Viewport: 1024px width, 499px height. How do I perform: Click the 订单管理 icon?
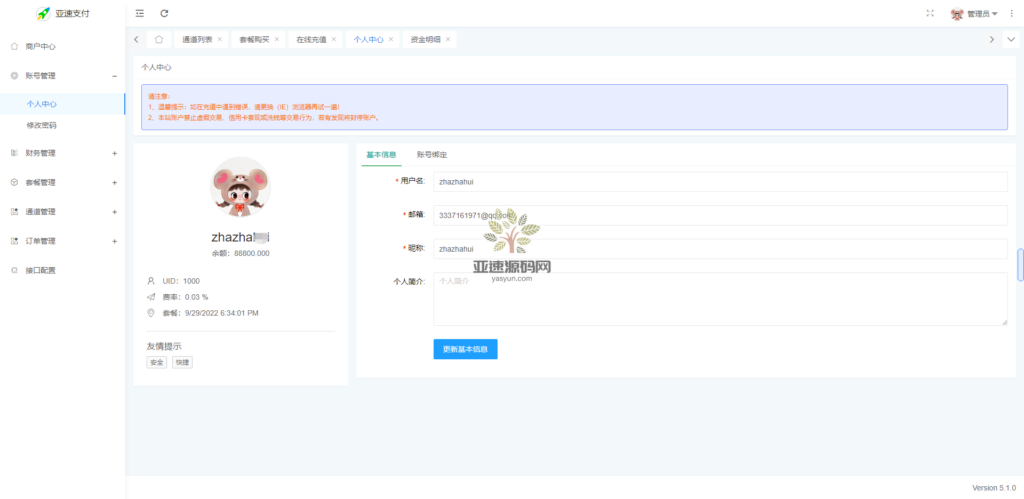coord(14,241)
